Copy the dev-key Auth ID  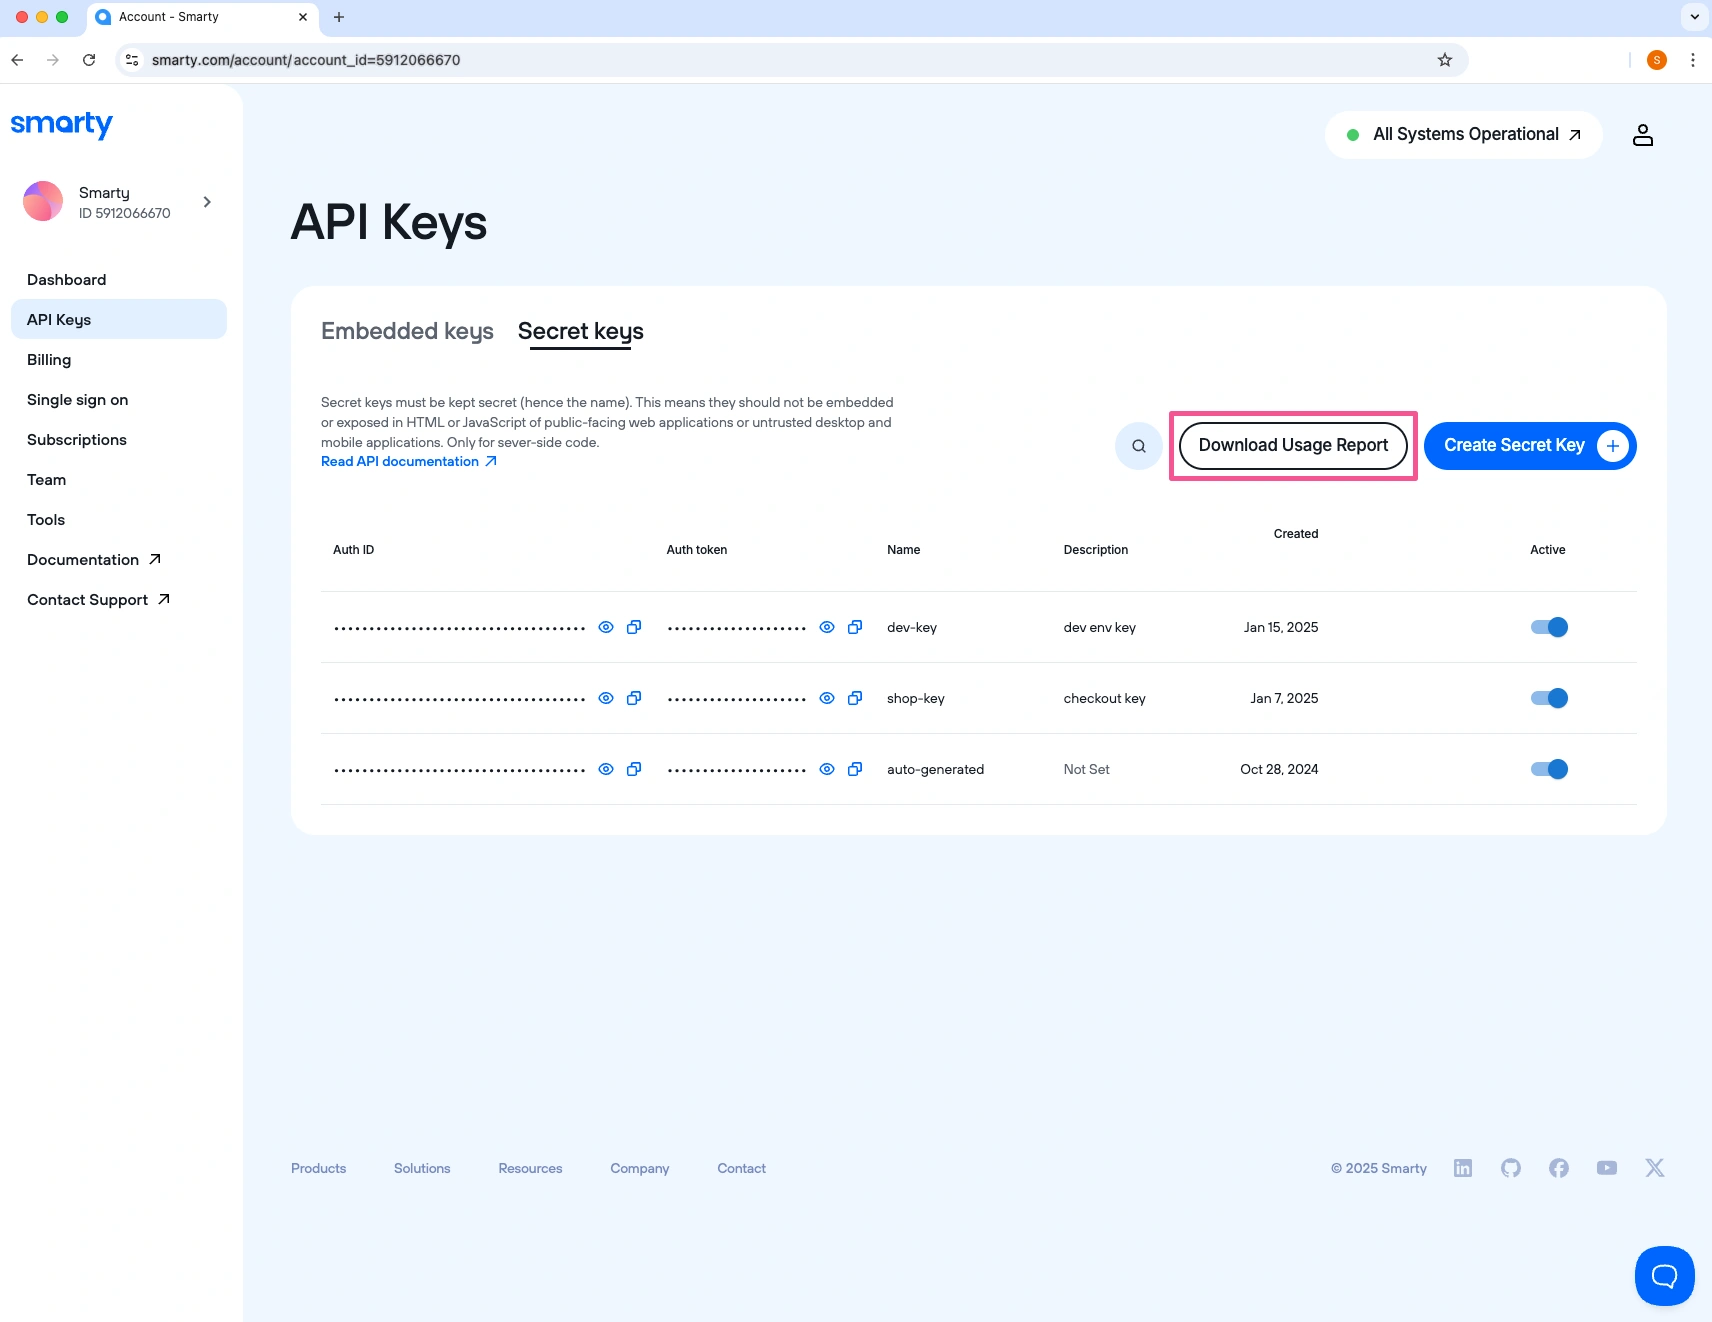click(x=634, y=627)
